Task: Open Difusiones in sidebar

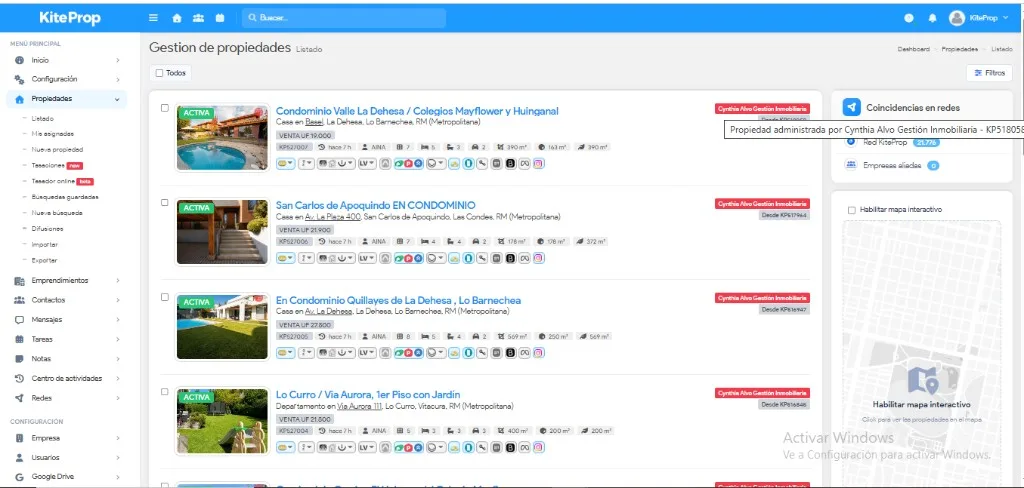Action: (47, 229)
